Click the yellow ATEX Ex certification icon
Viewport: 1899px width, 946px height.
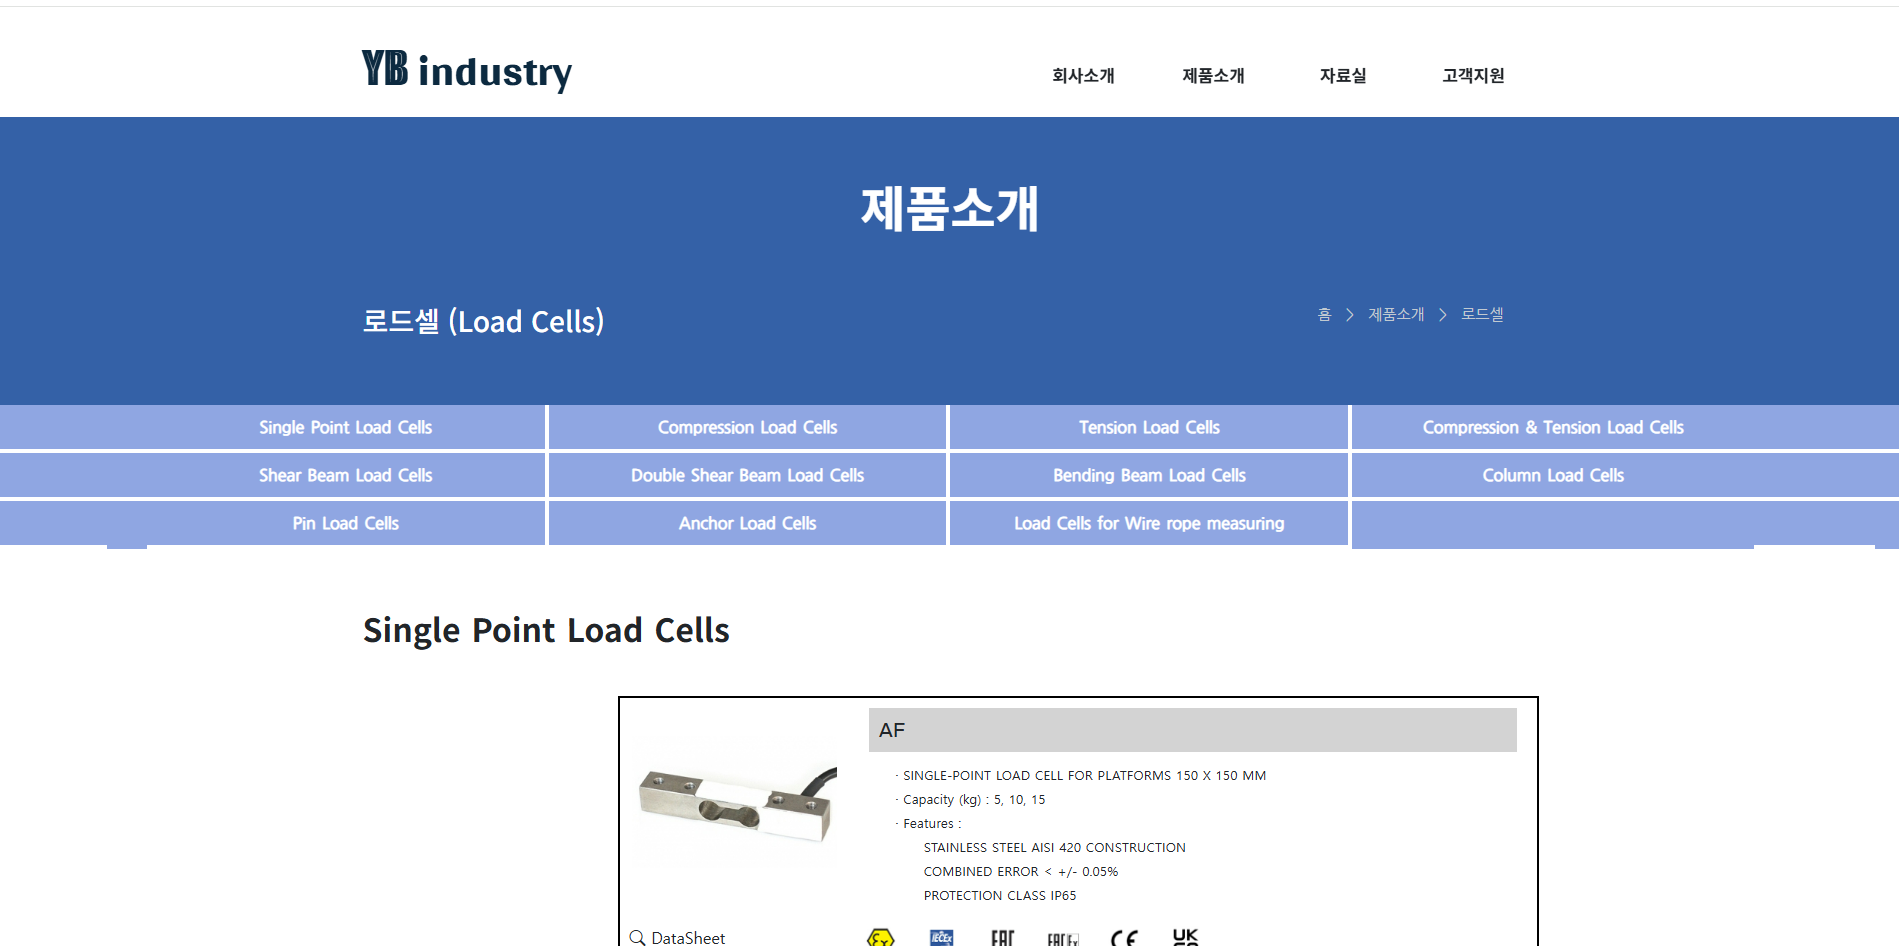point(880,938)
